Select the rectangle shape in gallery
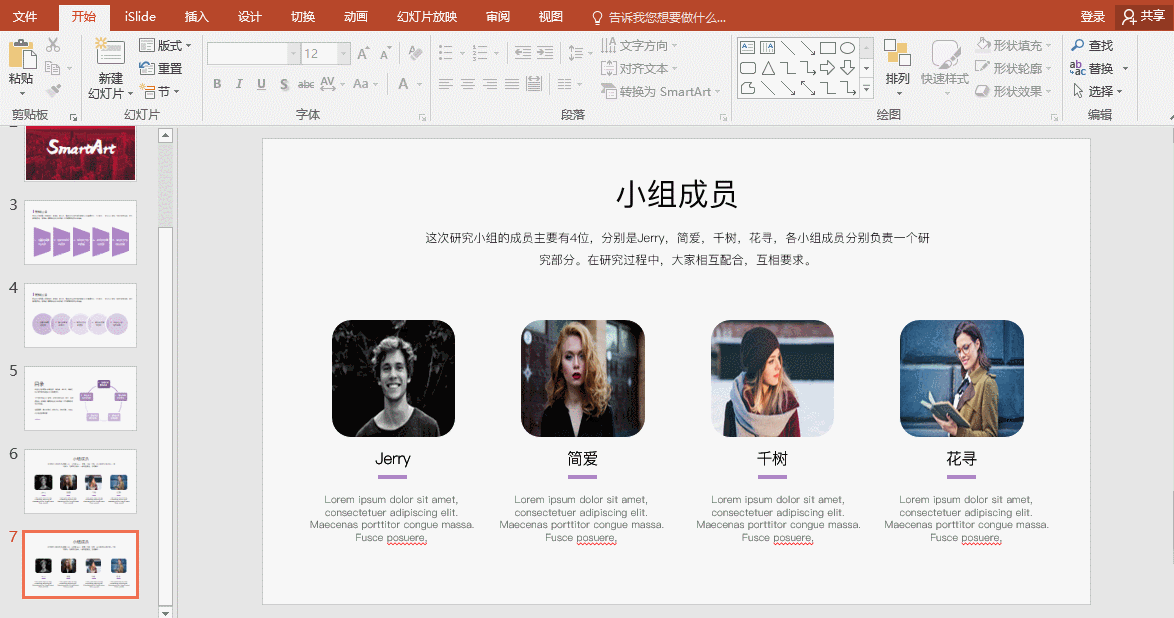The height and width of the screenshot is (618, 1174). [827, 47]
